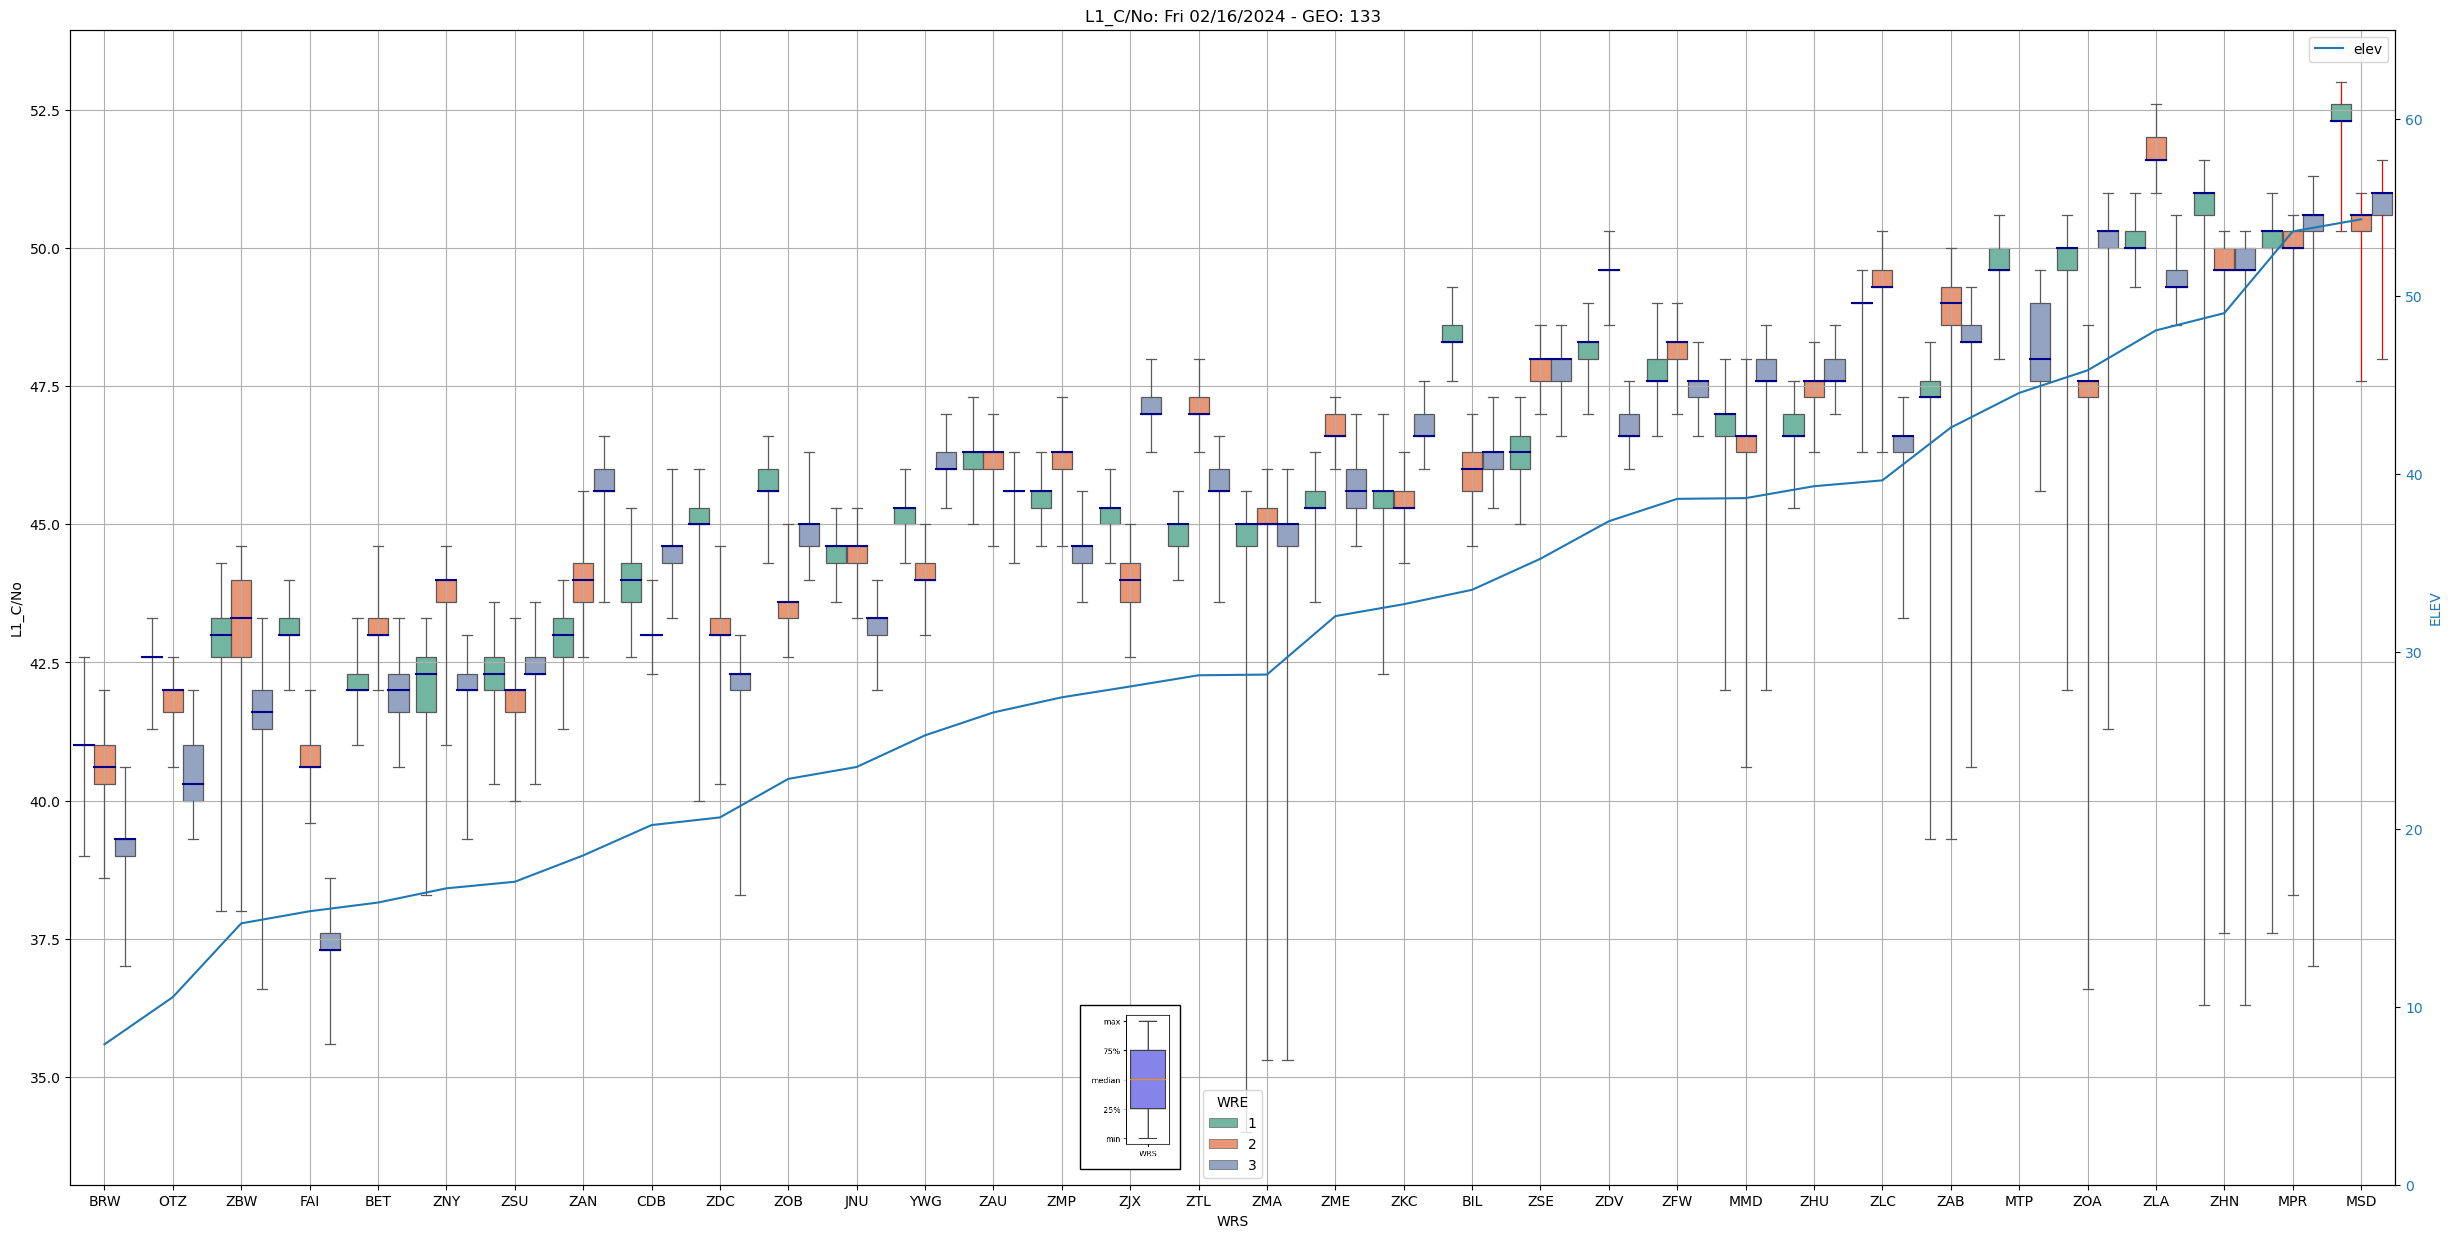Click the ZLA station tick label
Screen dimensions: 2452x1238
(2156, 1201)
